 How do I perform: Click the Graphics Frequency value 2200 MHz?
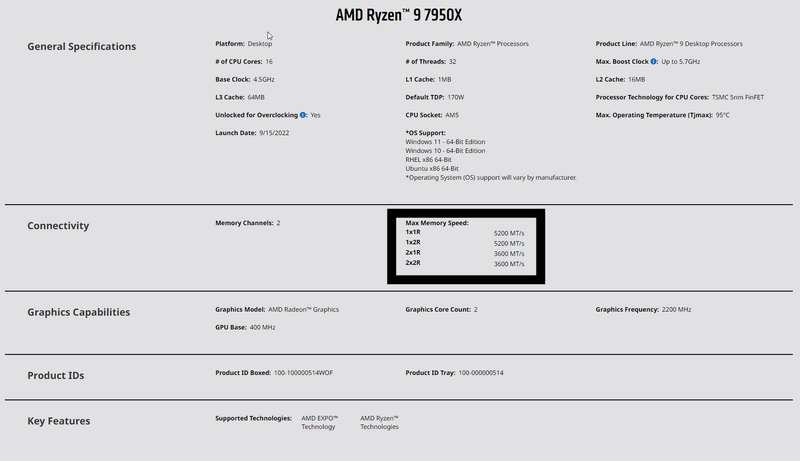tap(677, 310)
